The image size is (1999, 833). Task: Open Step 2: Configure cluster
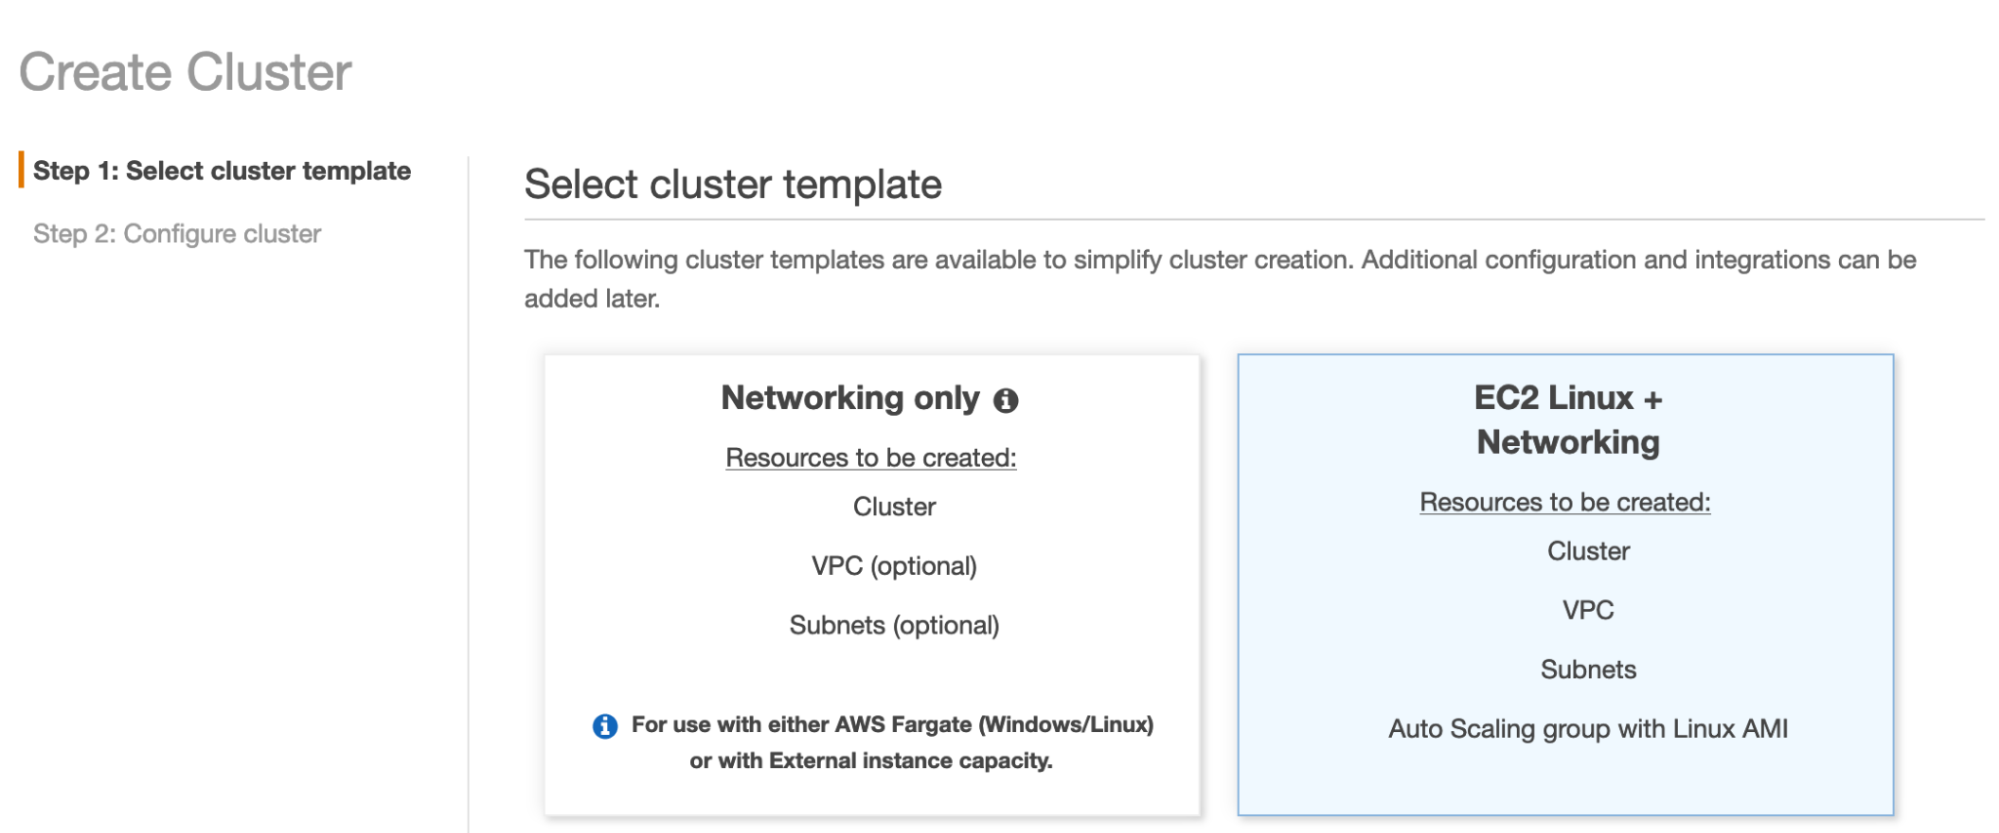177,233
